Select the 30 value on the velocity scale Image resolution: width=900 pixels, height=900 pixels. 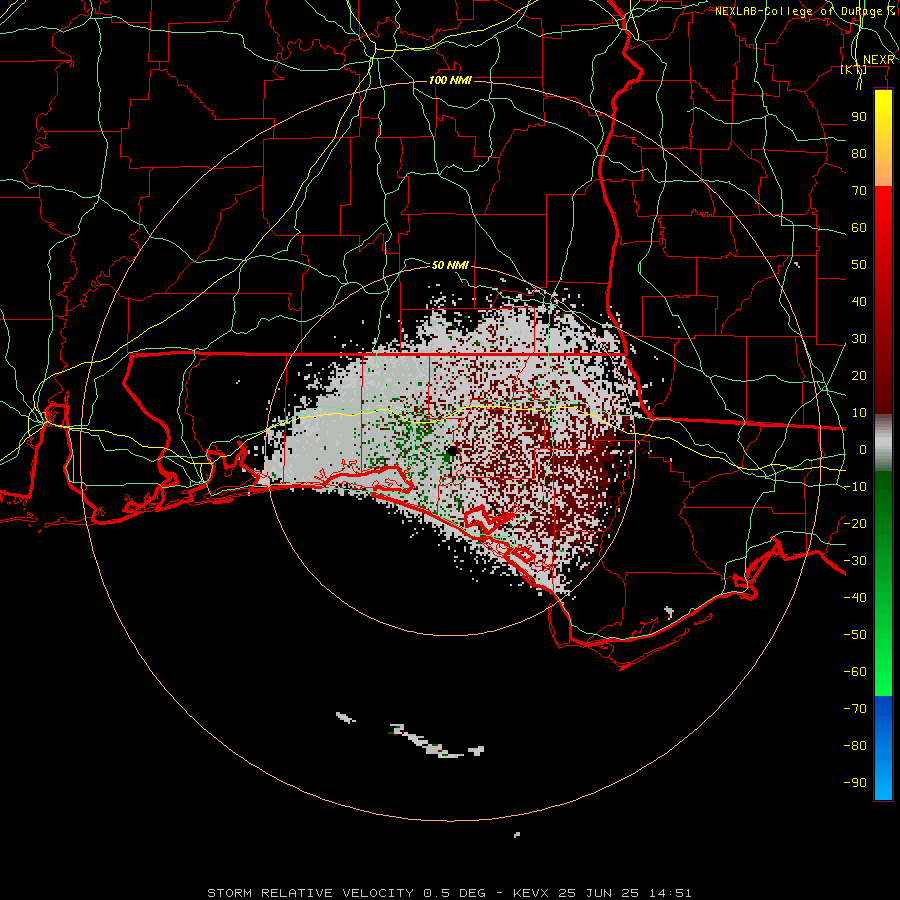(859, 339)
